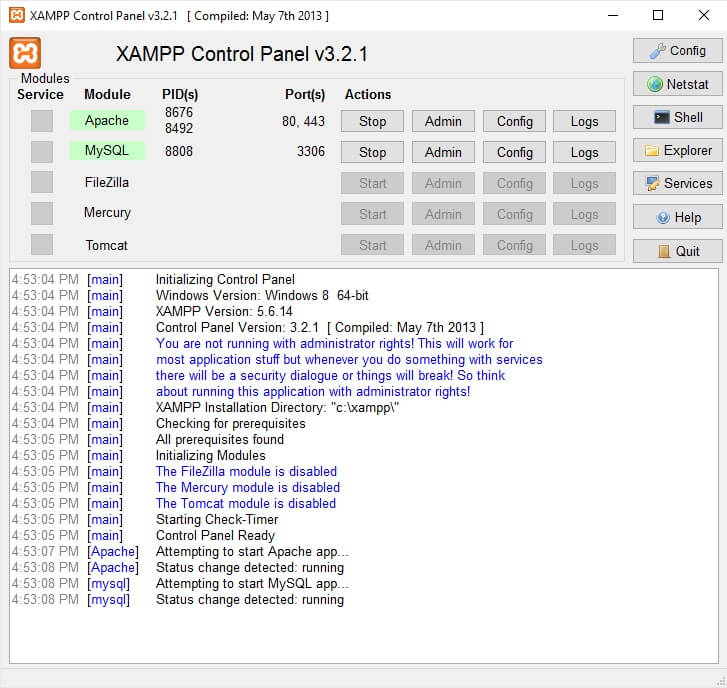
Task: Click log line 'Starting Check-Timer'
Action: (217, 519)
